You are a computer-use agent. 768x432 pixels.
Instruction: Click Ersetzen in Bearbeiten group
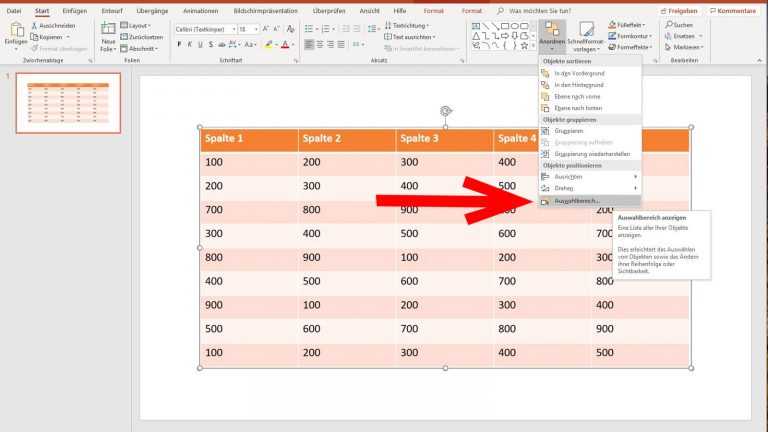click(684, 36)
